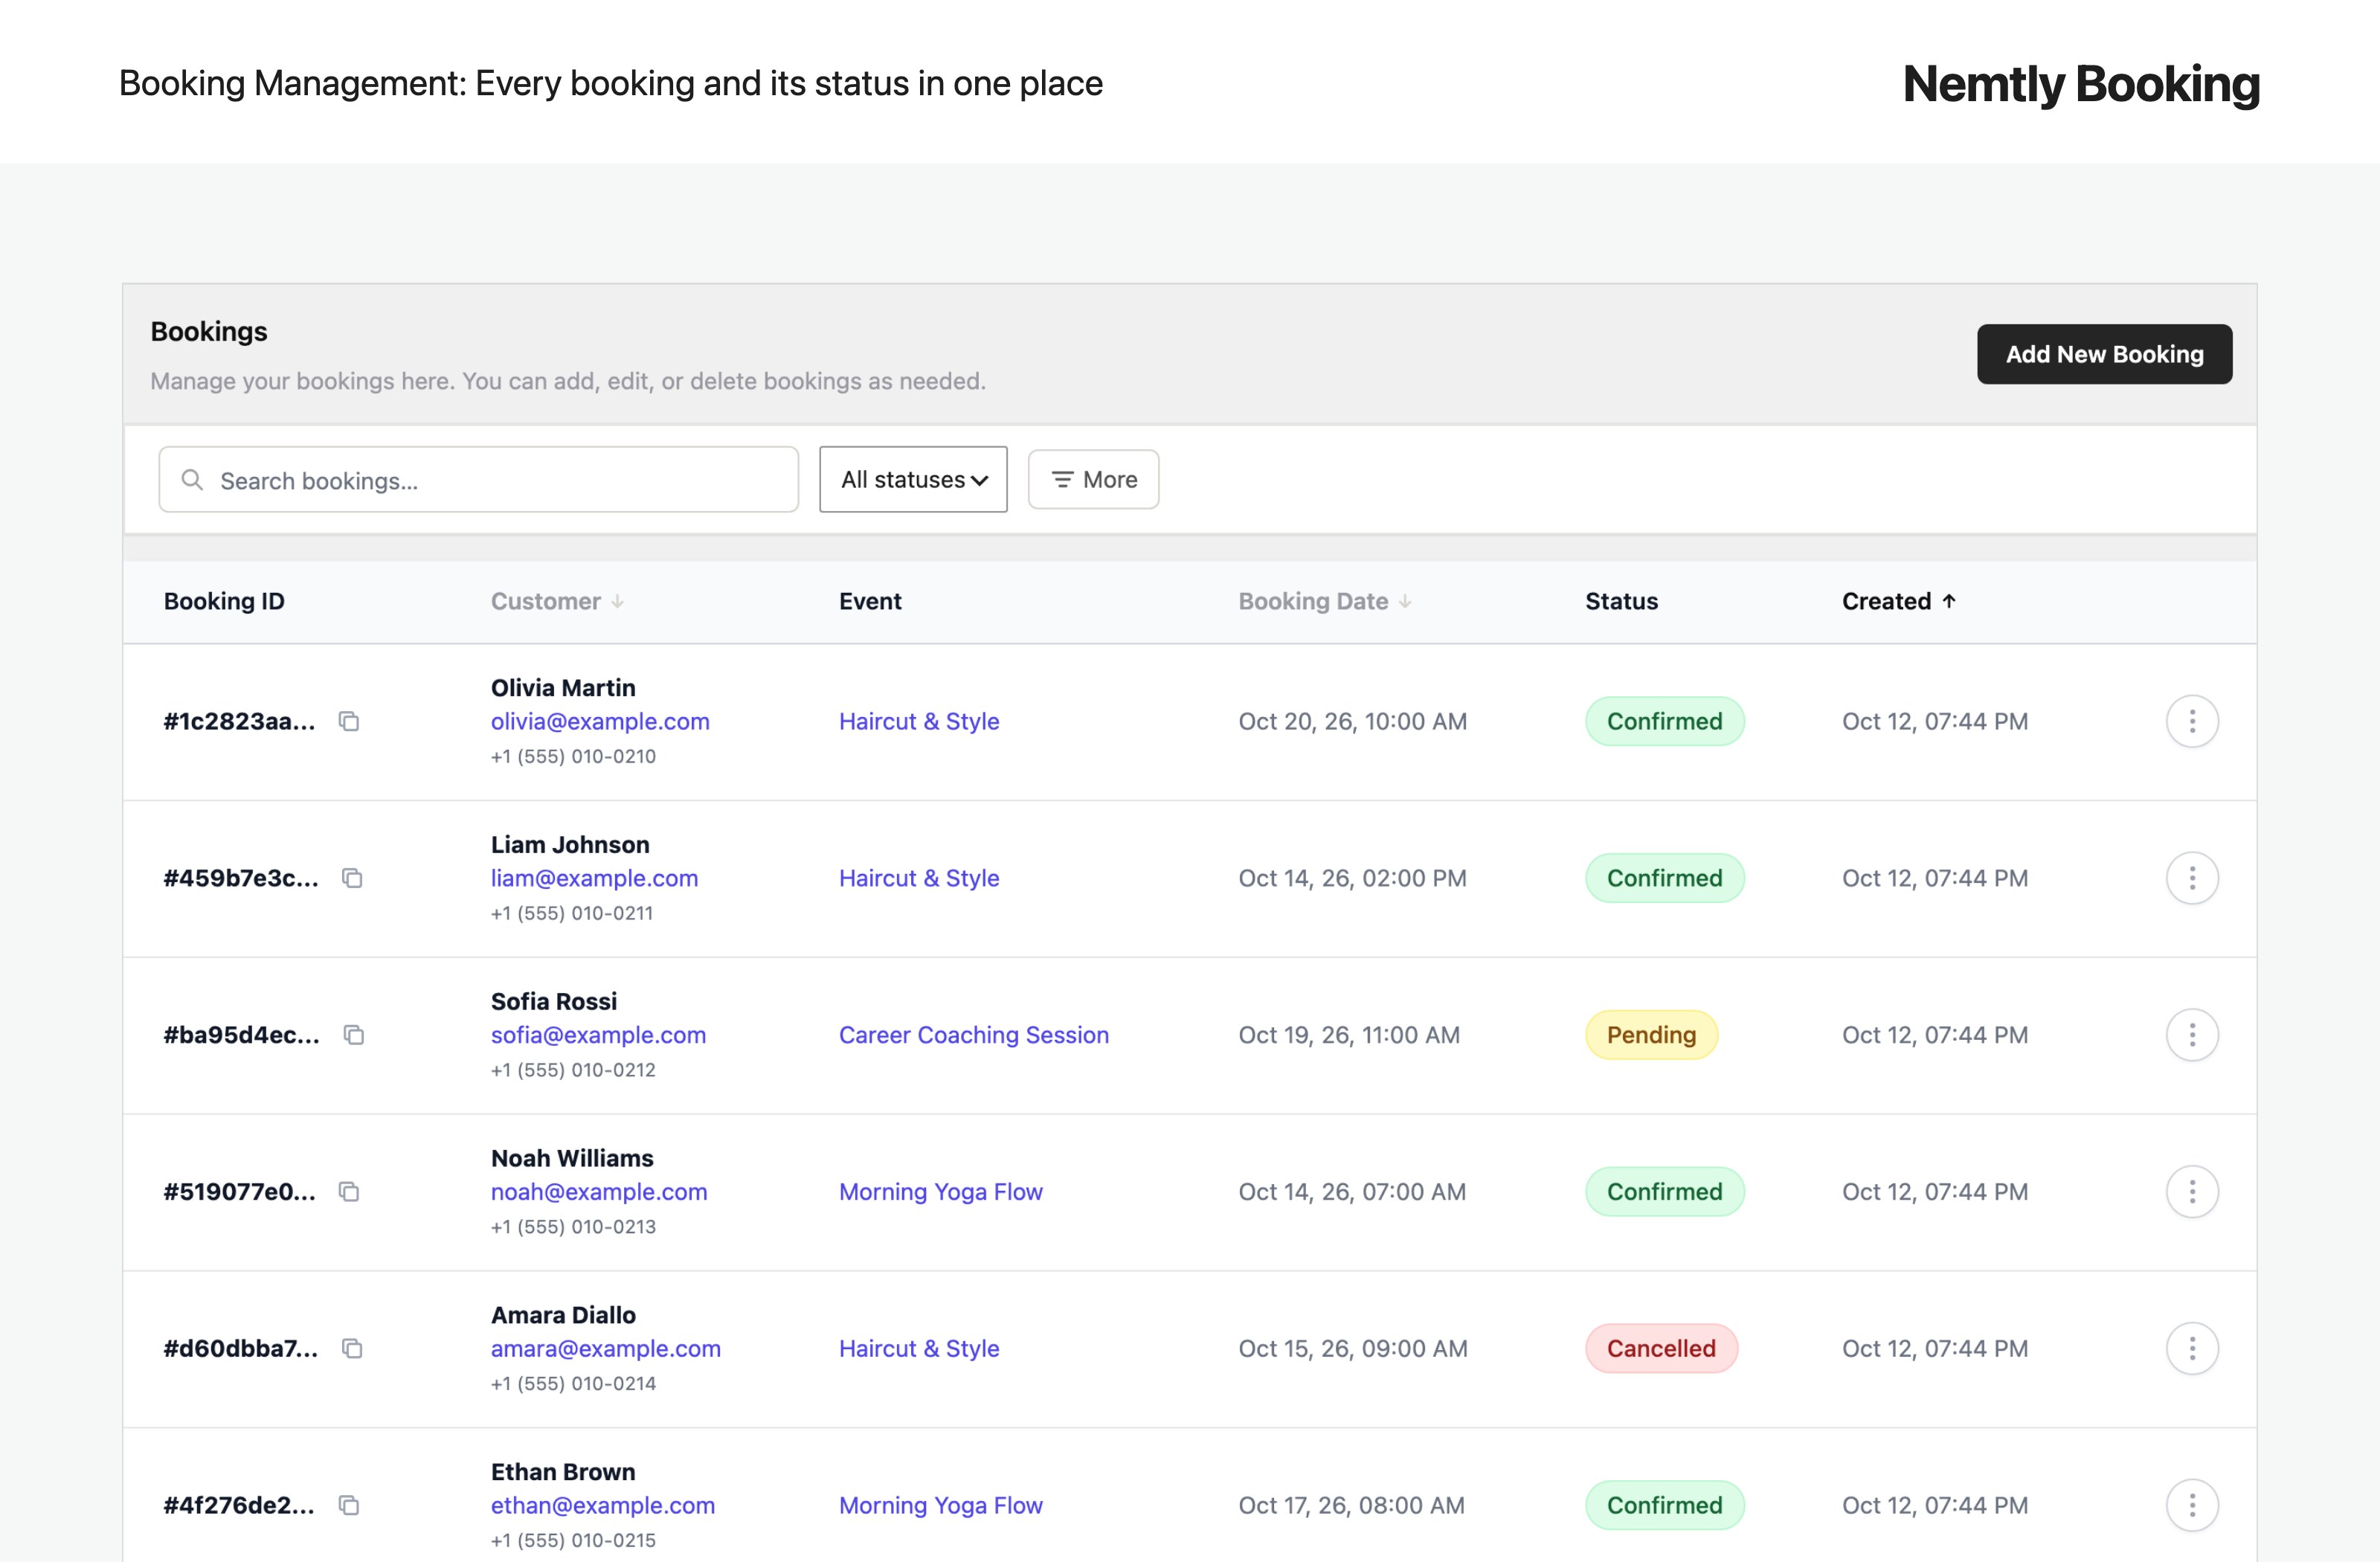Click phone number +1 (555) 010-0213

pyautogui.click(x=573, y=1227)
